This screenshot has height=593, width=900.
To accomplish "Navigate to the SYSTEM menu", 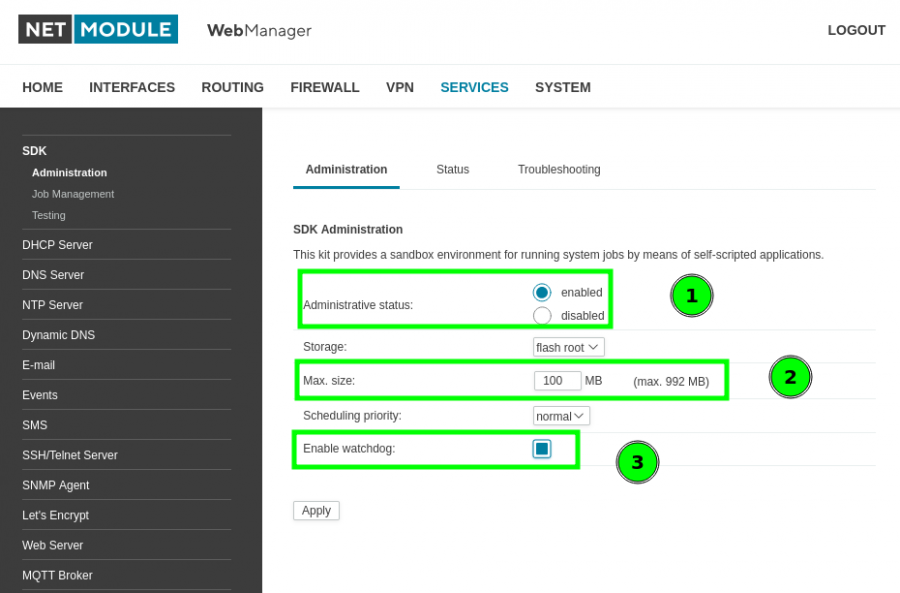I will [x=563, y=87].
